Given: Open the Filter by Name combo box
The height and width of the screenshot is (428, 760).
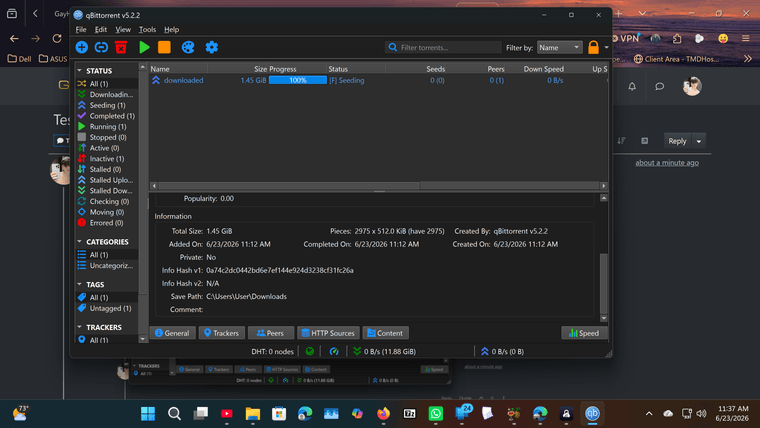Looking at the screenshot, I should (559, 48).
